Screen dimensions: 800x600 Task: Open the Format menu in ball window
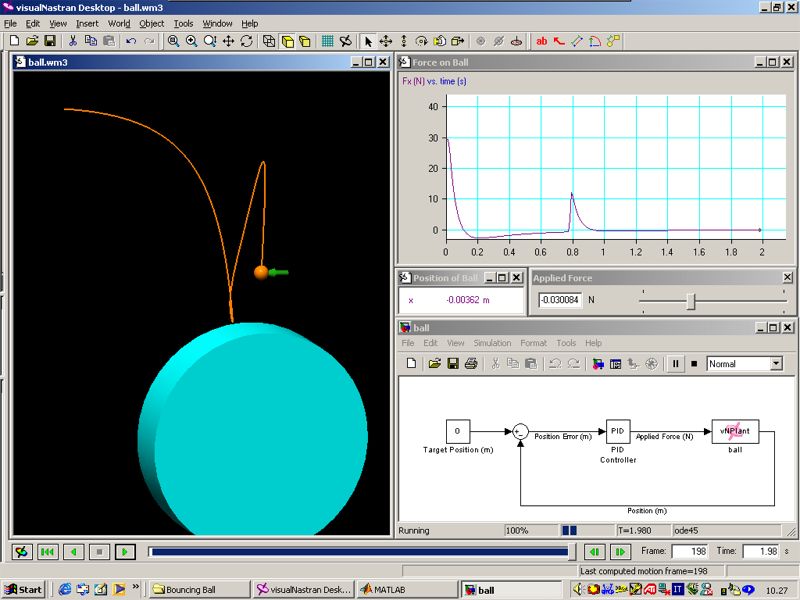533,343
